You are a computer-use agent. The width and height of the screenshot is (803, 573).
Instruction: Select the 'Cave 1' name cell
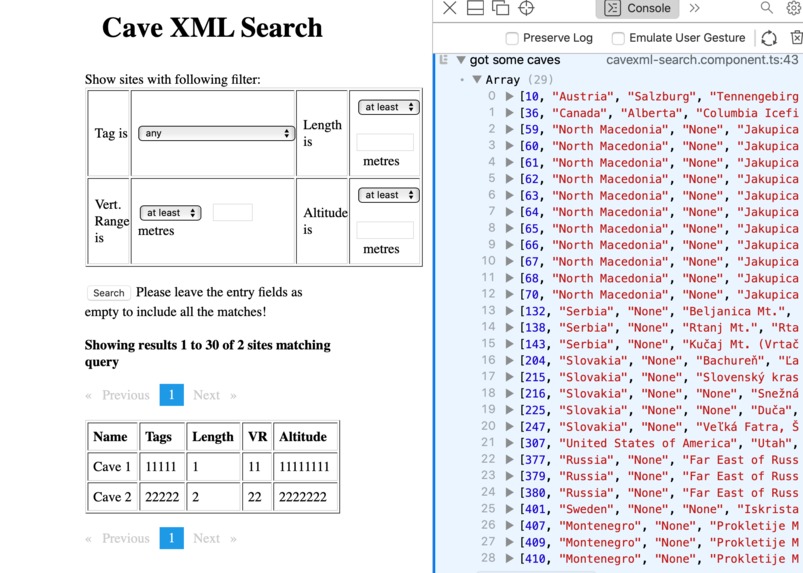(x=112, y=466)
